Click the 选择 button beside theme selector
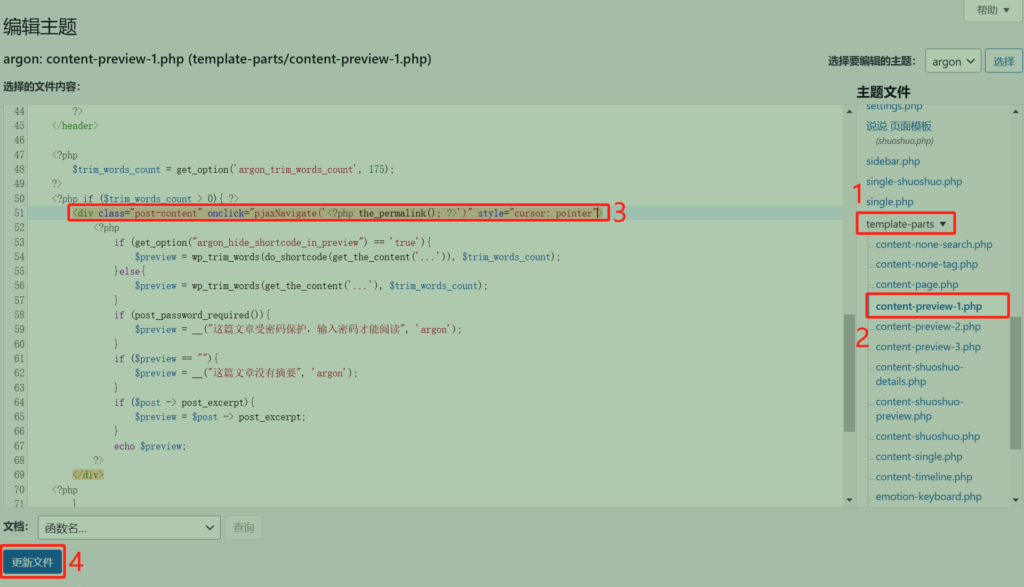The image size is (1024, 587). click(1003, 62)
